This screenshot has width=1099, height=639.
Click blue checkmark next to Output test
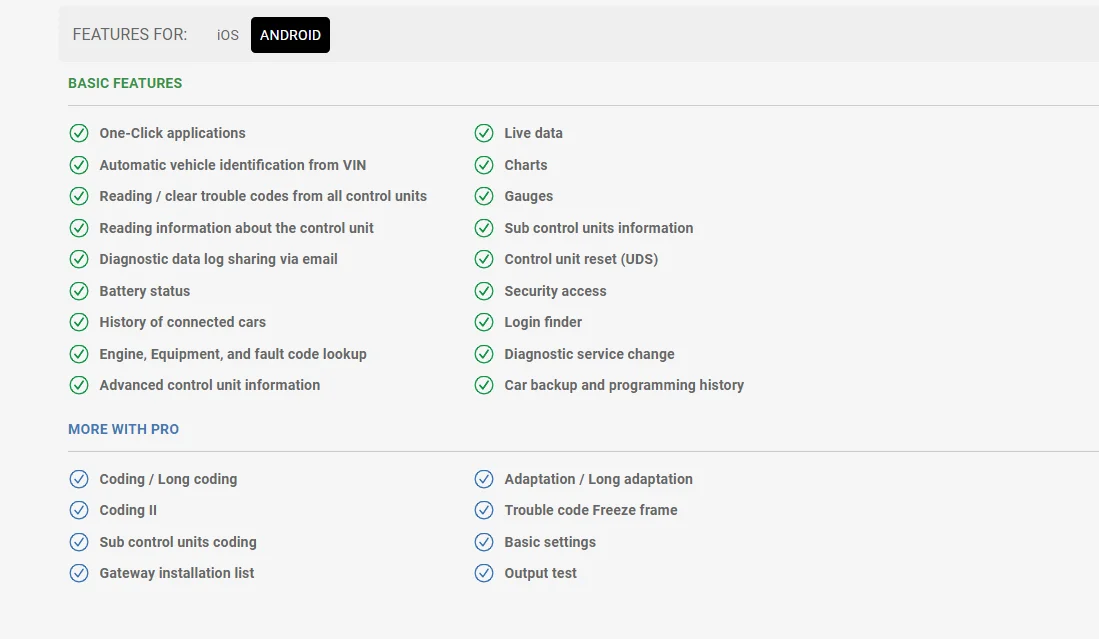tap(484, 573)
